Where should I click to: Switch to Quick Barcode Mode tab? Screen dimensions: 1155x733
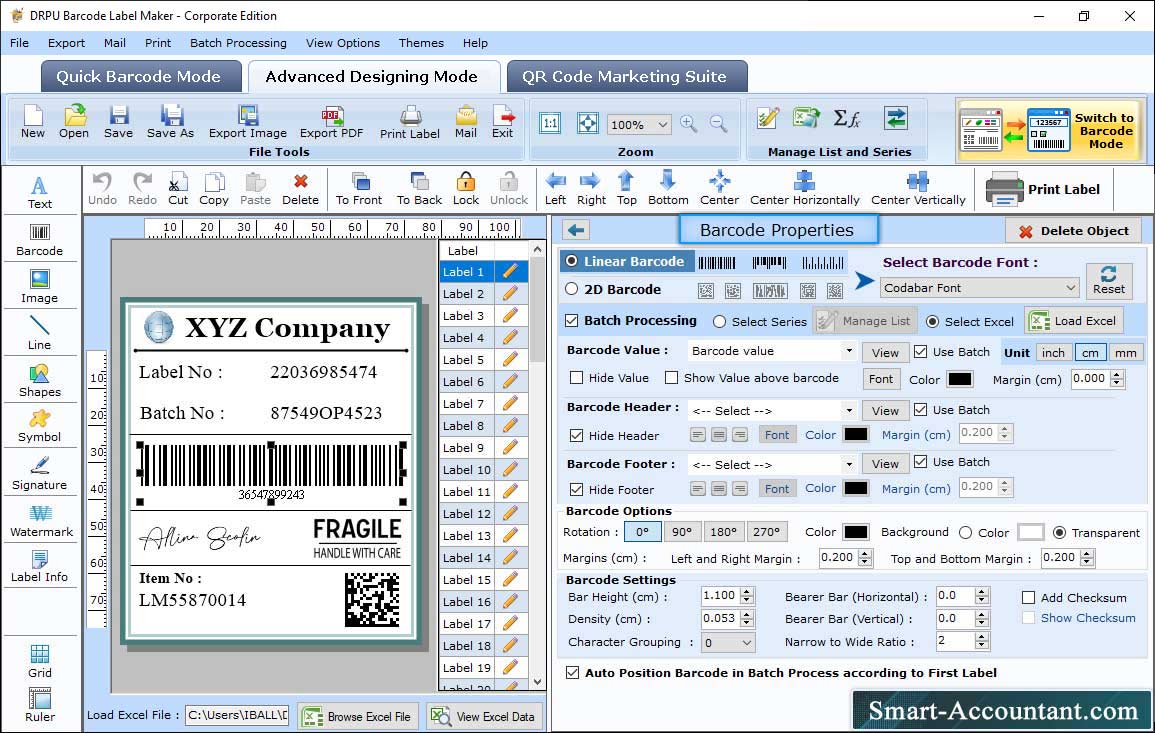click(x=140, y=77)
